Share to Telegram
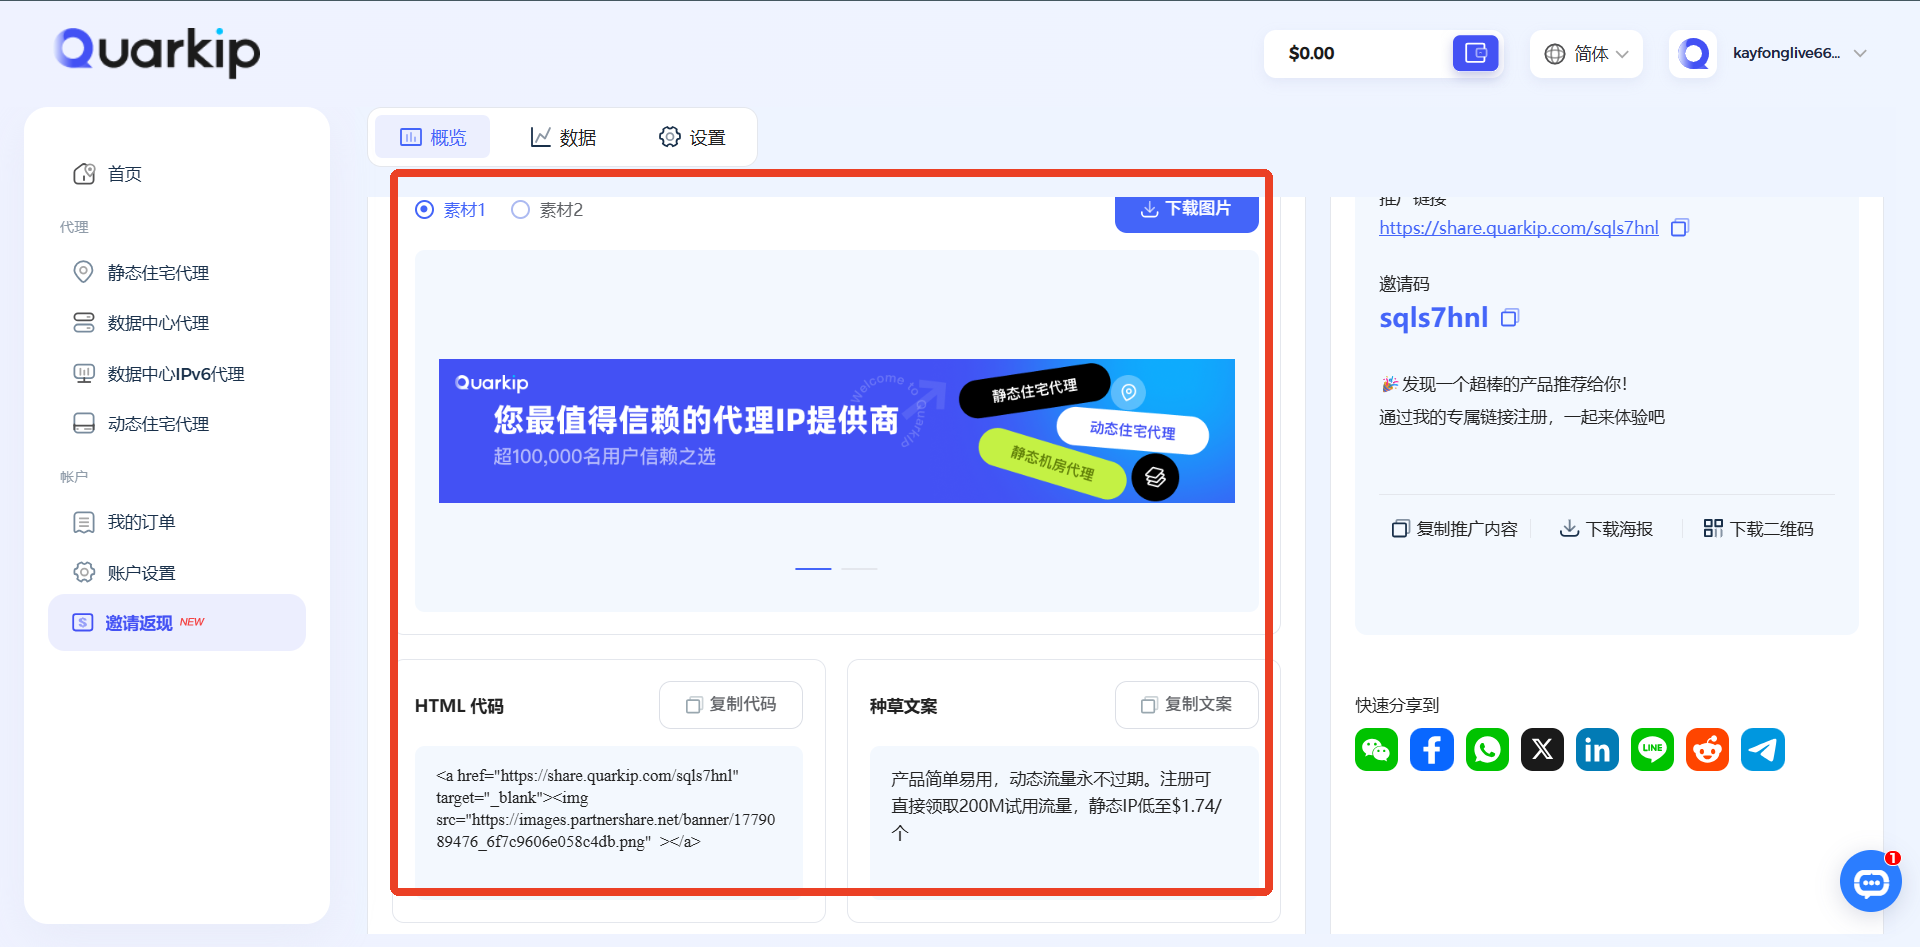Viewport: 1920px width, 947px height. (1763, 750)
